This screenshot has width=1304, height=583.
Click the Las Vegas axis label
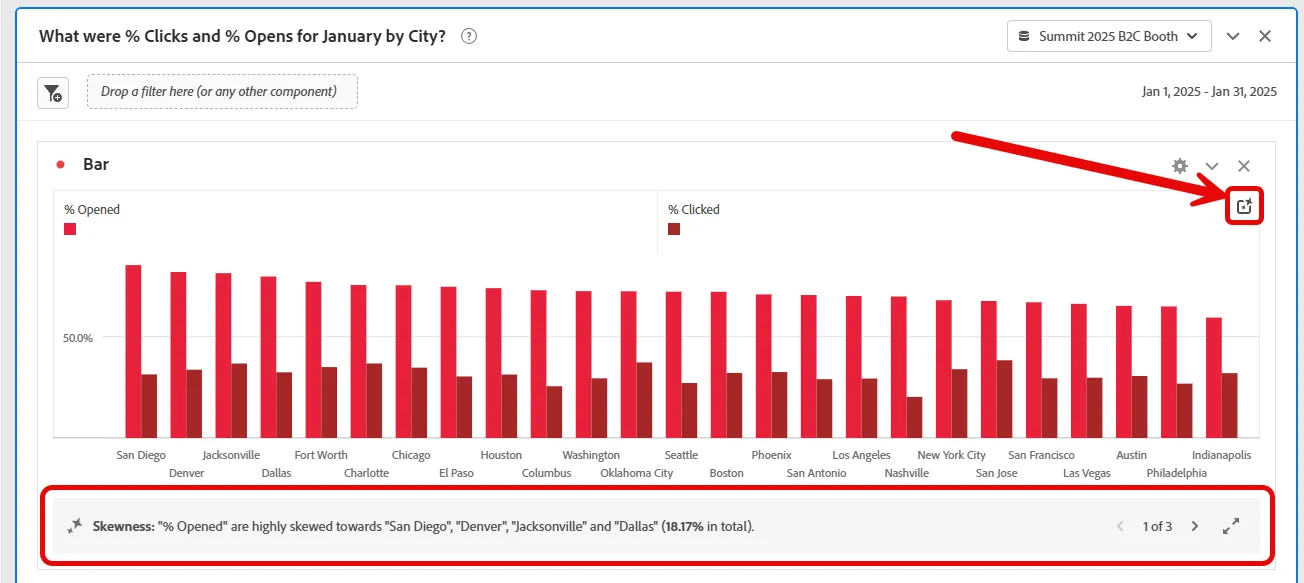pyautogui.click(x=1086, y=473)
